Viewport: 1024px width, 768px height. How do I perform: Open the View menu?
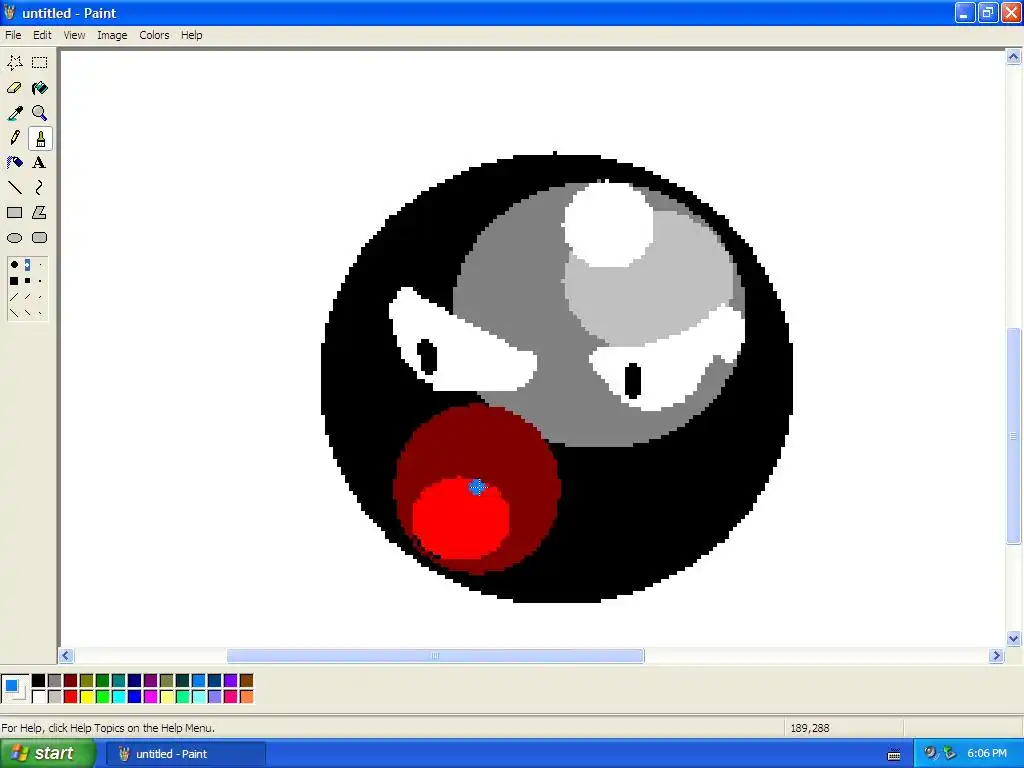[74, 35]
